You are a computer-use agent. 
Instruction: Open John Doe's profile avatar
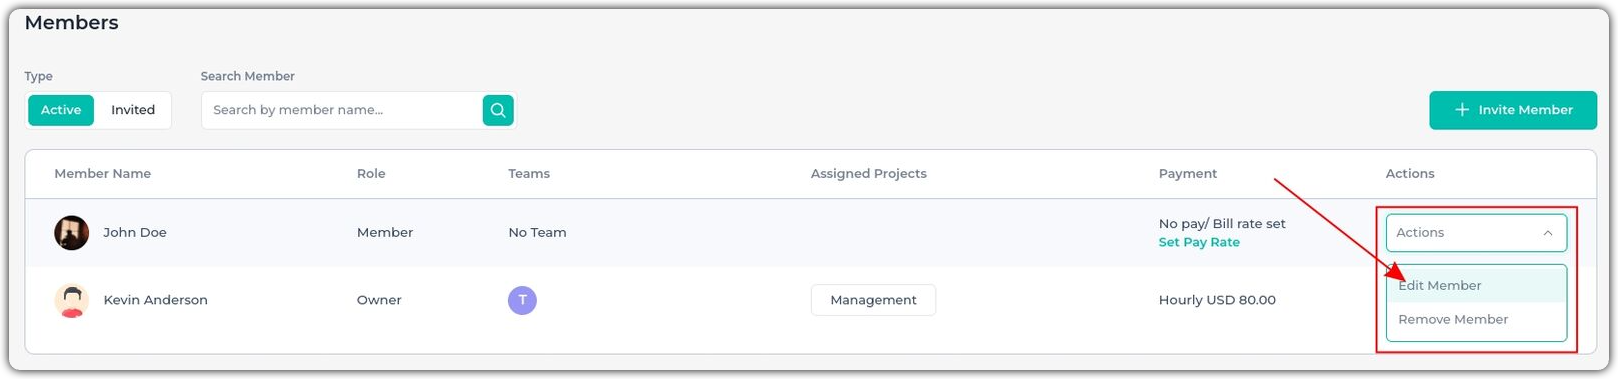tap(71, 232)
